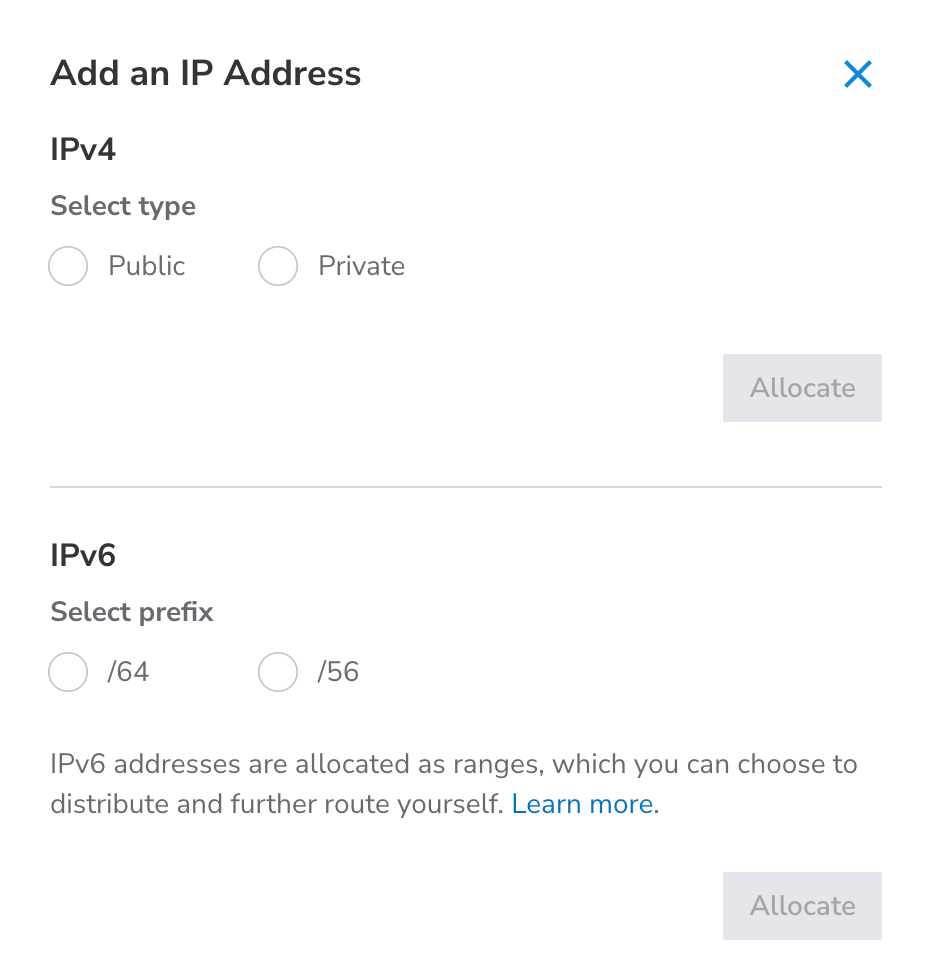This screenshot has height=972, width=926.
Task: Click the IPv6 section heading
Action: (x=83, y=555)
